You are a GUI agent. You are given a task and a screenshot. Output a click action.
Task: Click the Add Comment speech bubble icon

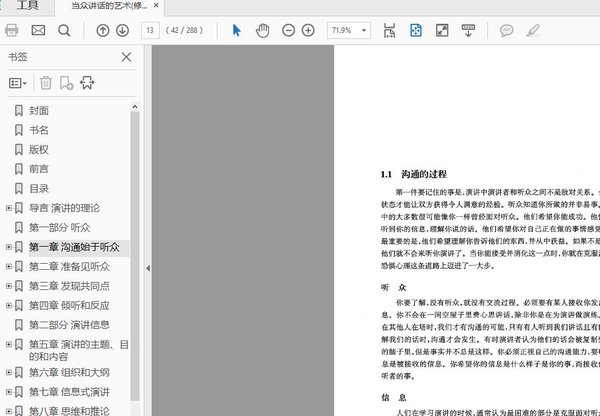pyautogui.click(x=506, y=30)
